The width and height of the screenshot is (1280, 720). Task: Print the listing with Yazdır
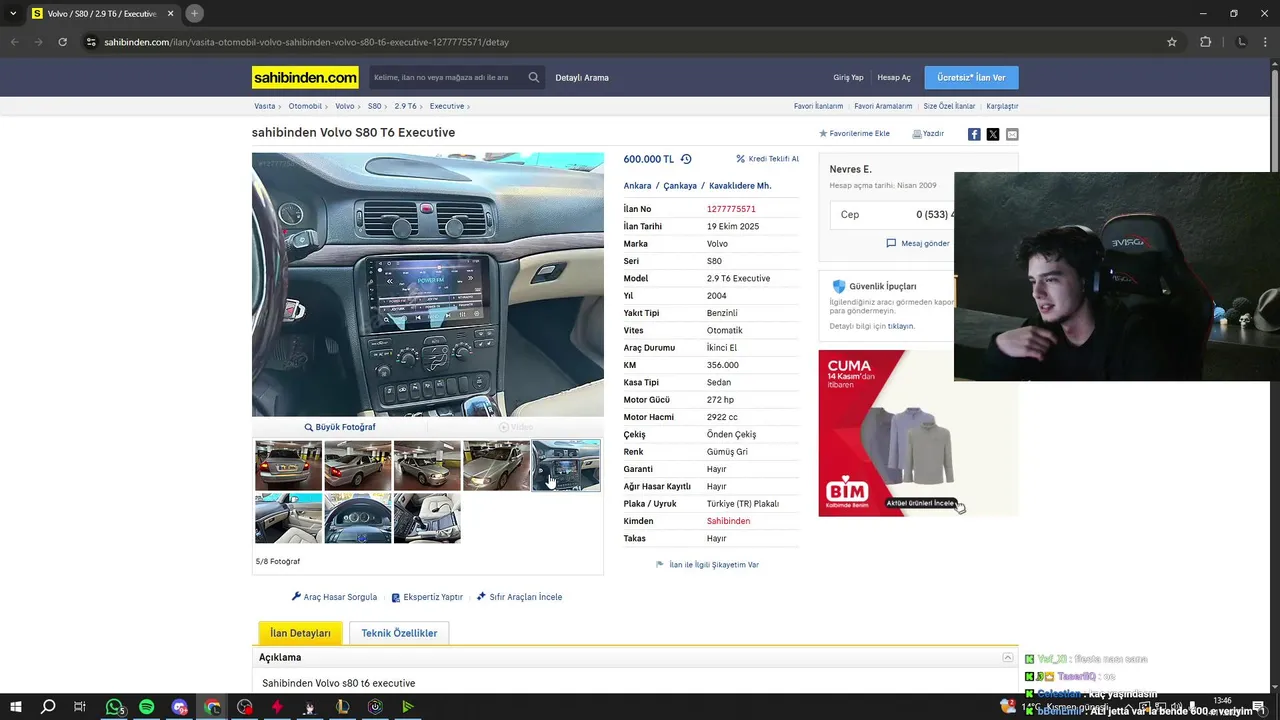[x=928, y=133]
